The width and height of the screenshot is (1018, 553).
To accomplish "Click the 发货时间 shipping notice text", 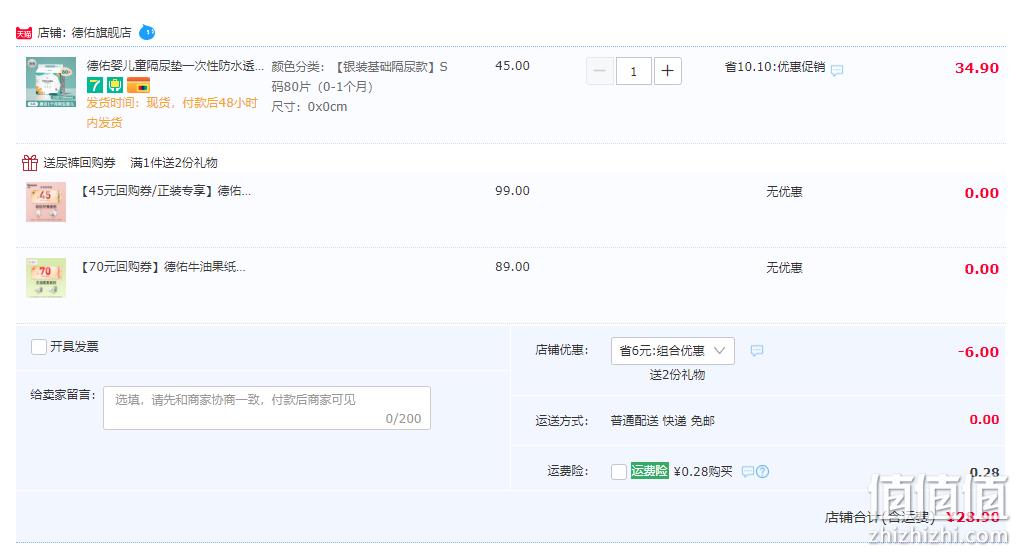I will coord(172,112).
